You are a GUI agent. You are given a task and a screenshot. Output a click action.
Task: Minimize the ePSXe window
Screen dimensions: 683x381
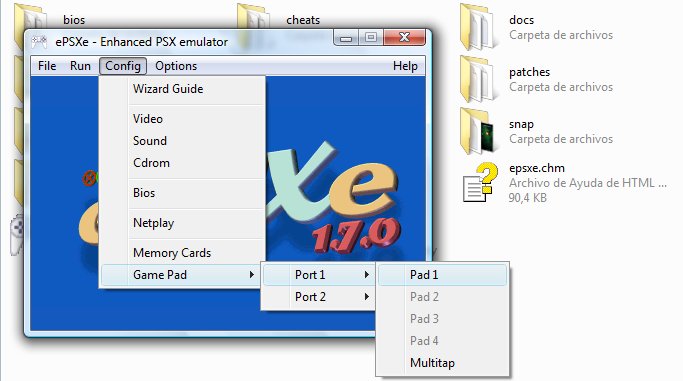346,37
